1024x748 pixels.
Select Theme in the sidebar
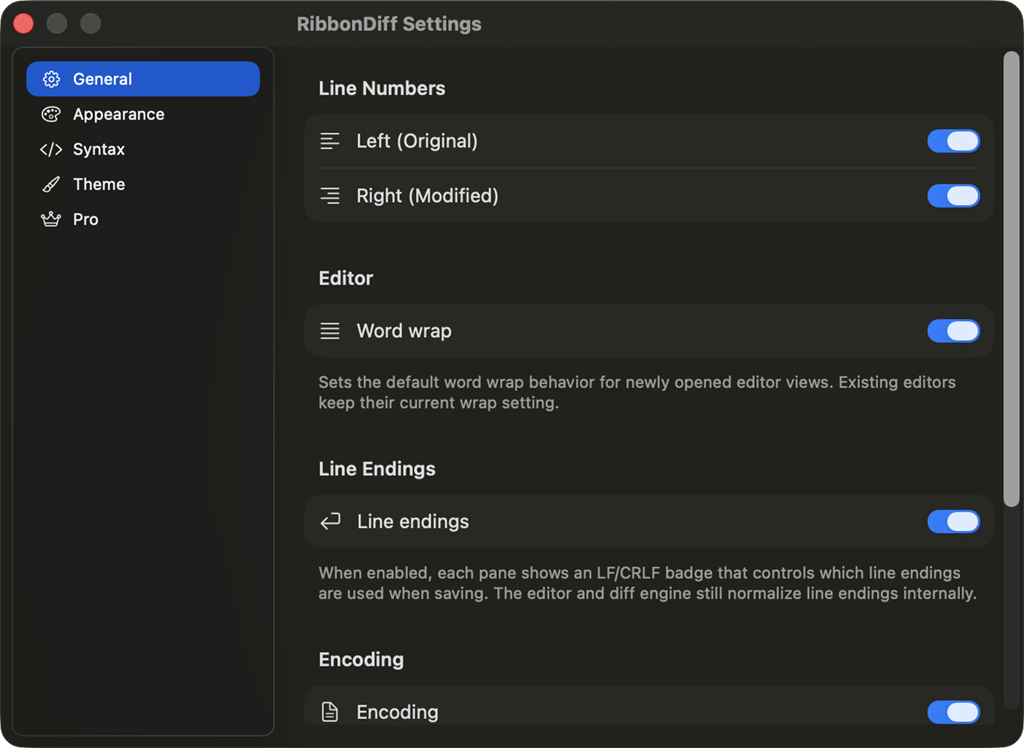coord(99,184)
